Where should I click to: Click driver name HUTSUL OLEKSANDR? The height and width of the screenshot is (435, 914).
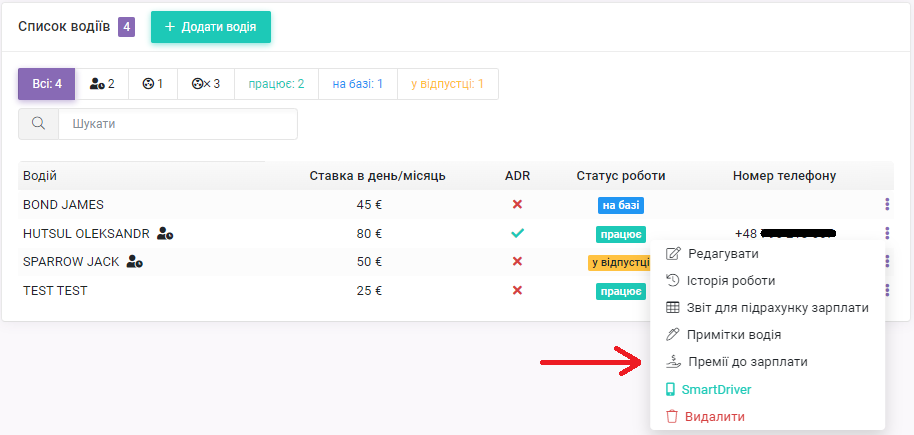click(86, 234)
